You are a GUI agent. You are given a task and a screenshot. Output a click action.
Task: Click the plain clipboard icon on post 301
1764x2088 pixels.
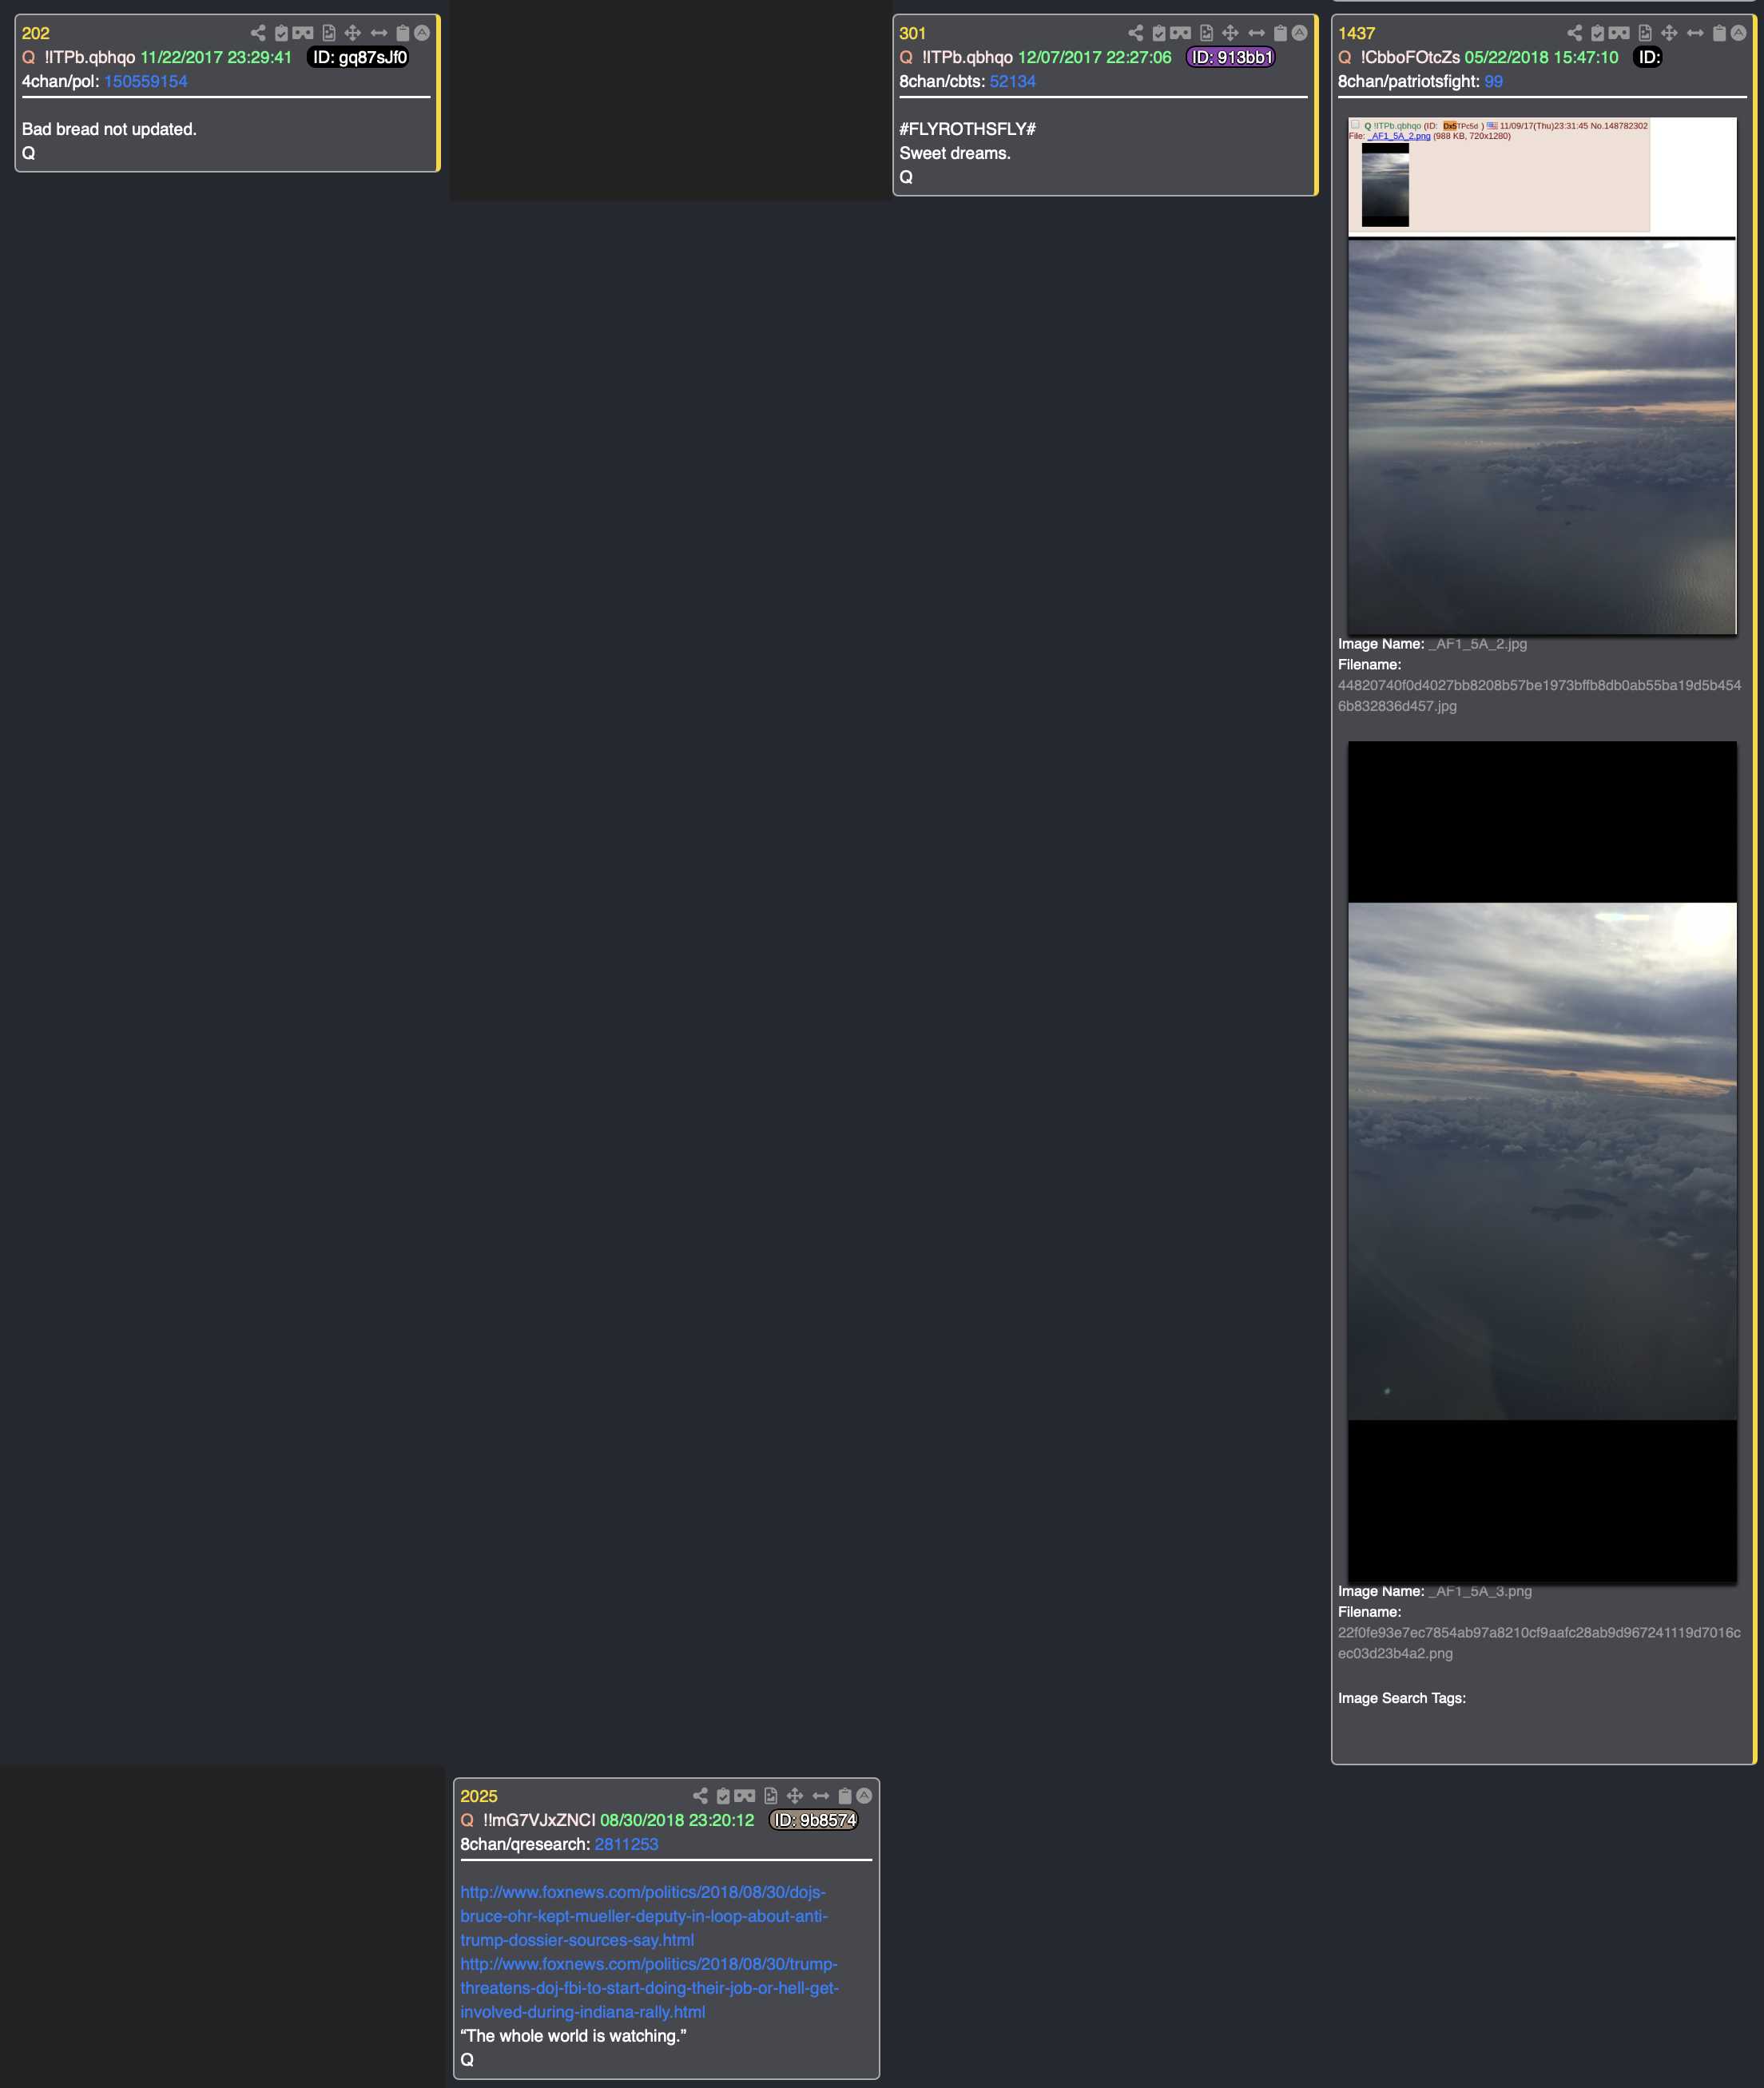point(1279,33)
